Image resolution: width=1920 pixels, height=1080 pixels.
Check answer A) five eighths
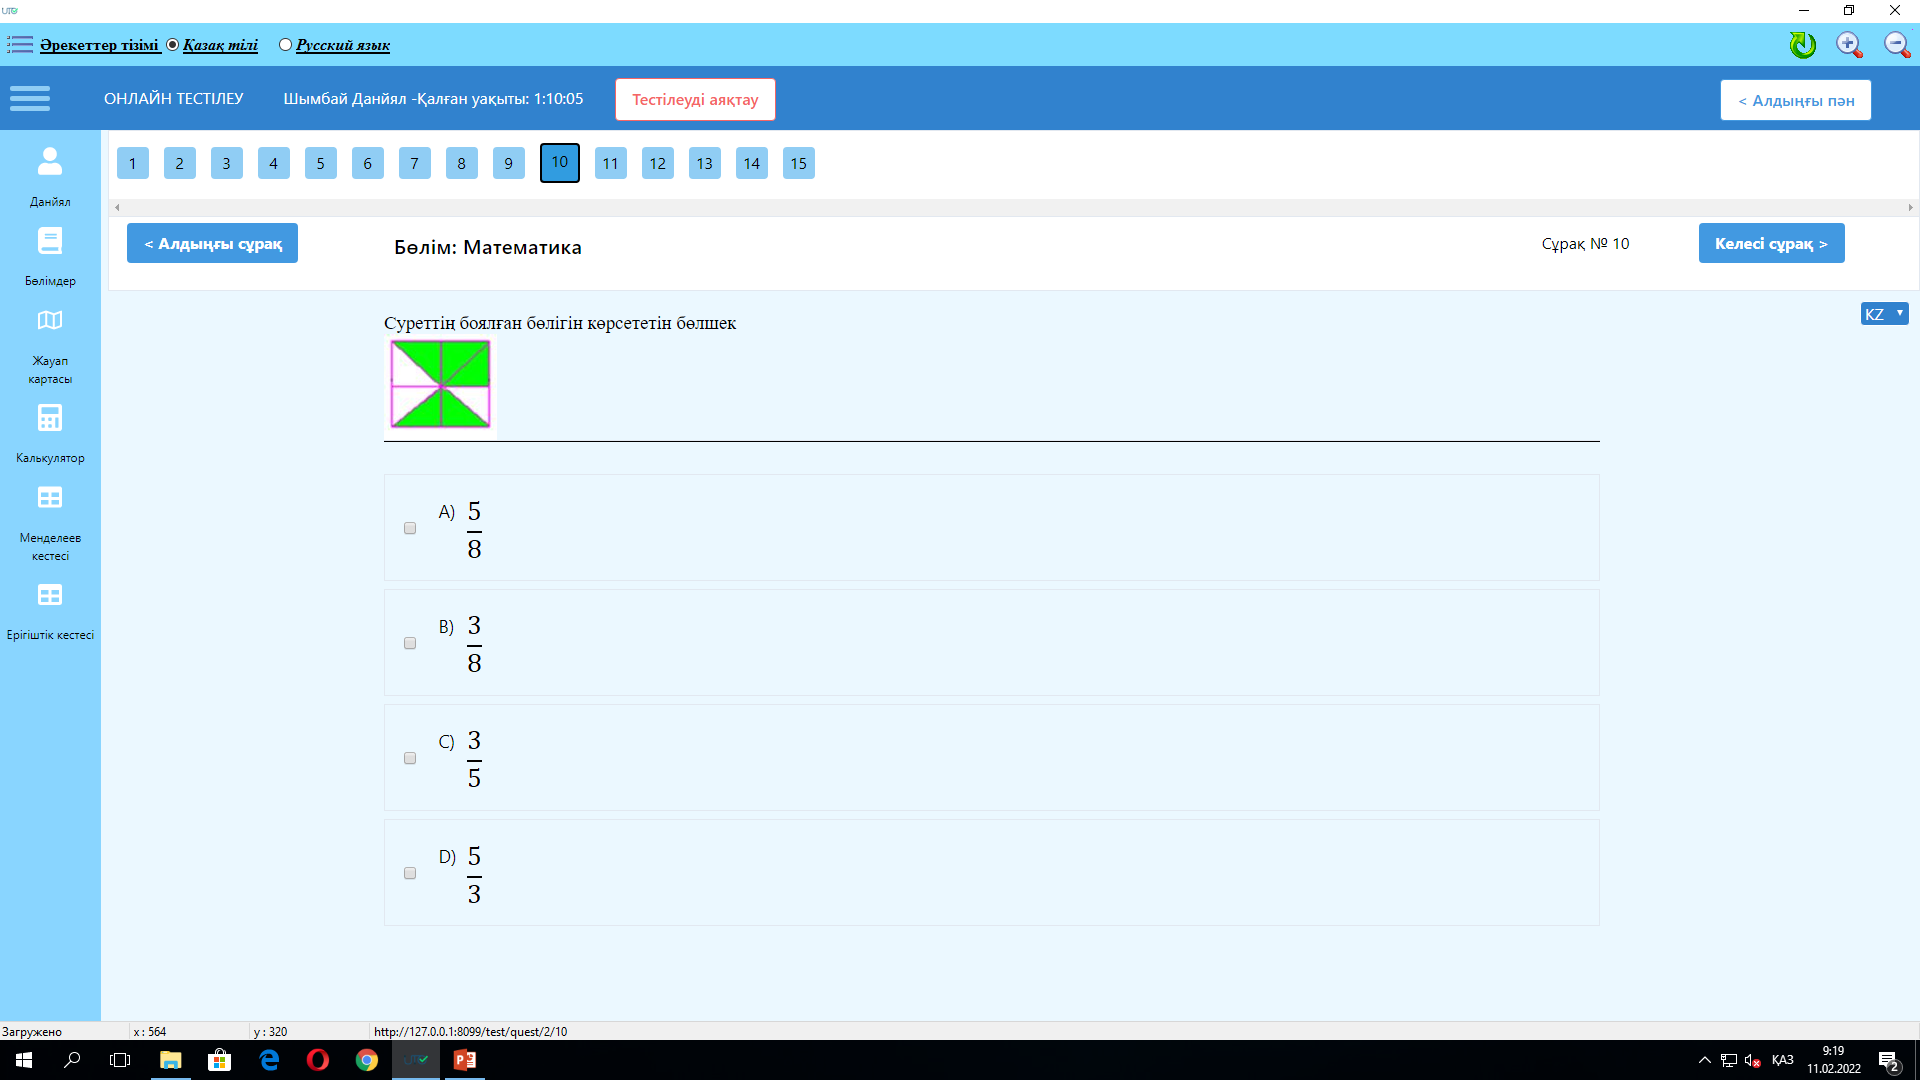coord(410,528)
